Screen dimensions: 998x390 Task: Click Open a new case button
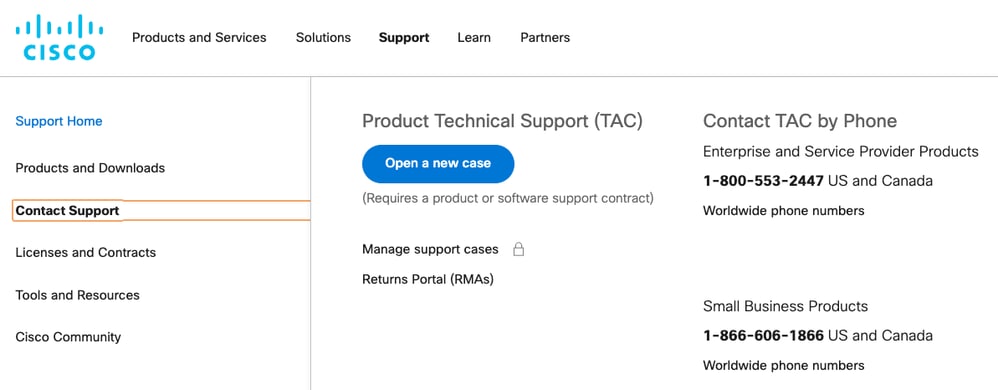pos(438,164)
